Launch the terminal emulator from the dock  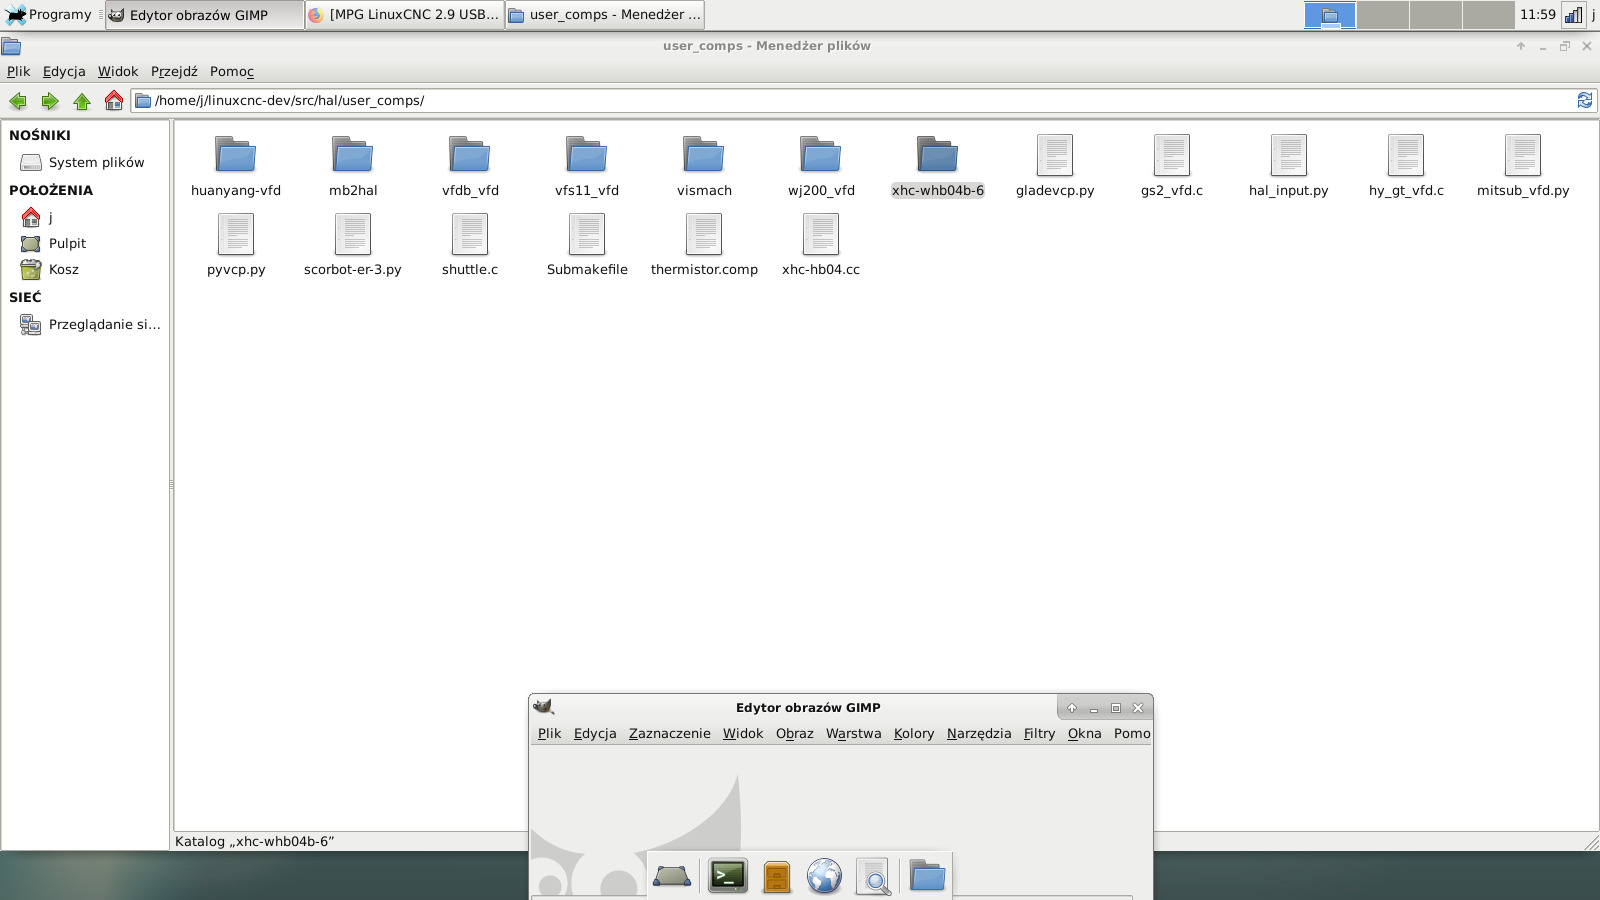pos(727,876)
